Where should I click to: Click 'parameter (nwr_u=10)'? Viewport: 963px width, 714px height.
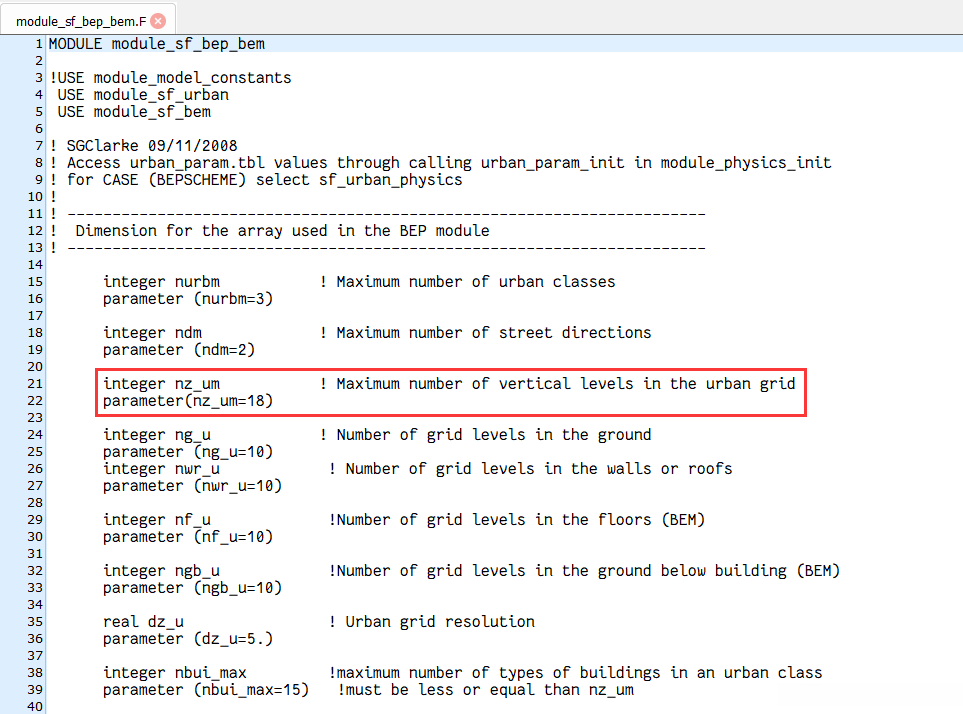192,486
